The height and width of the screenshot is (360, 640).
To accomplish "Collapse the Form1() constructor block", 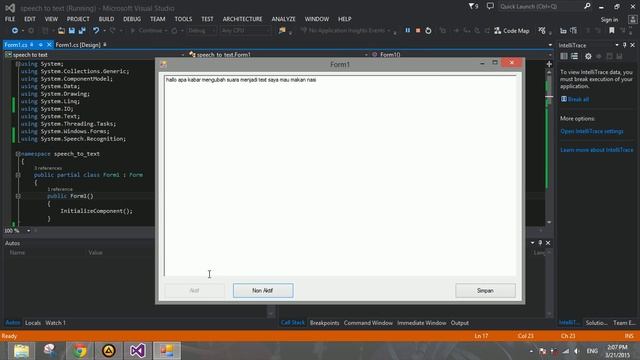I will point(18,196).
